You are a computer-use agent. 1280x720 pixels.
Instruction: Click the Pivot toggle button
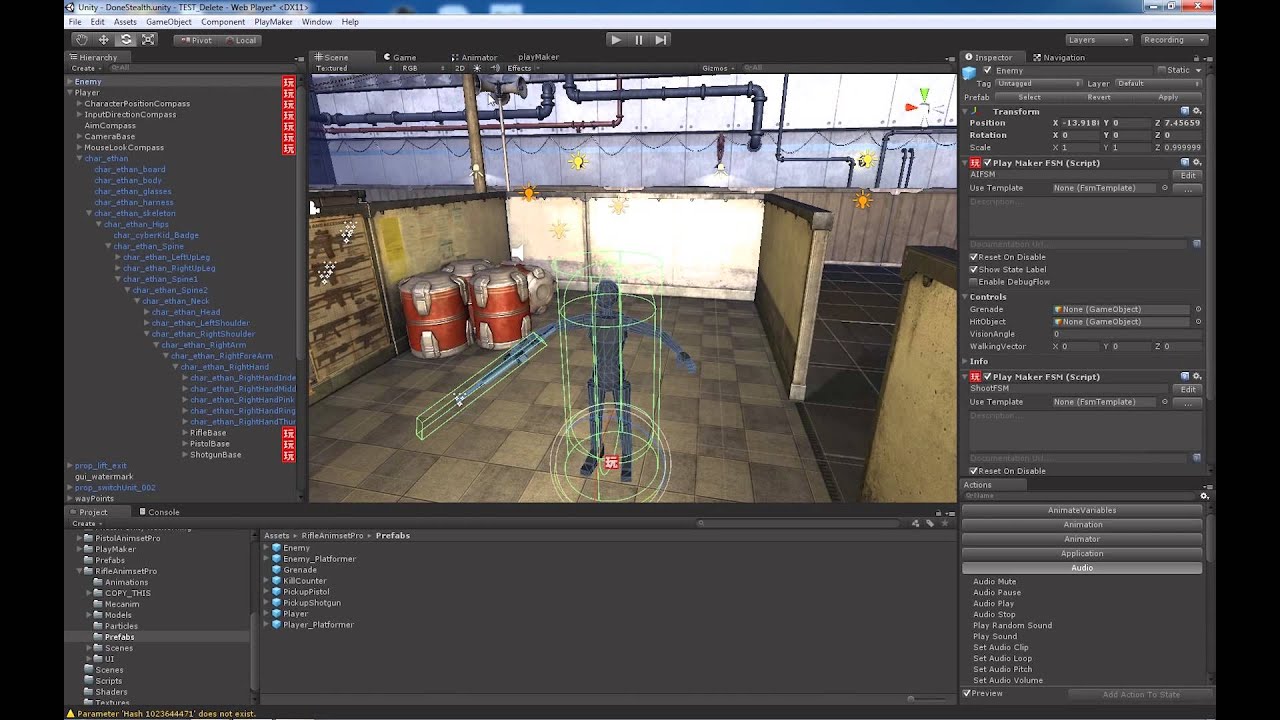[x=196, y=40]
